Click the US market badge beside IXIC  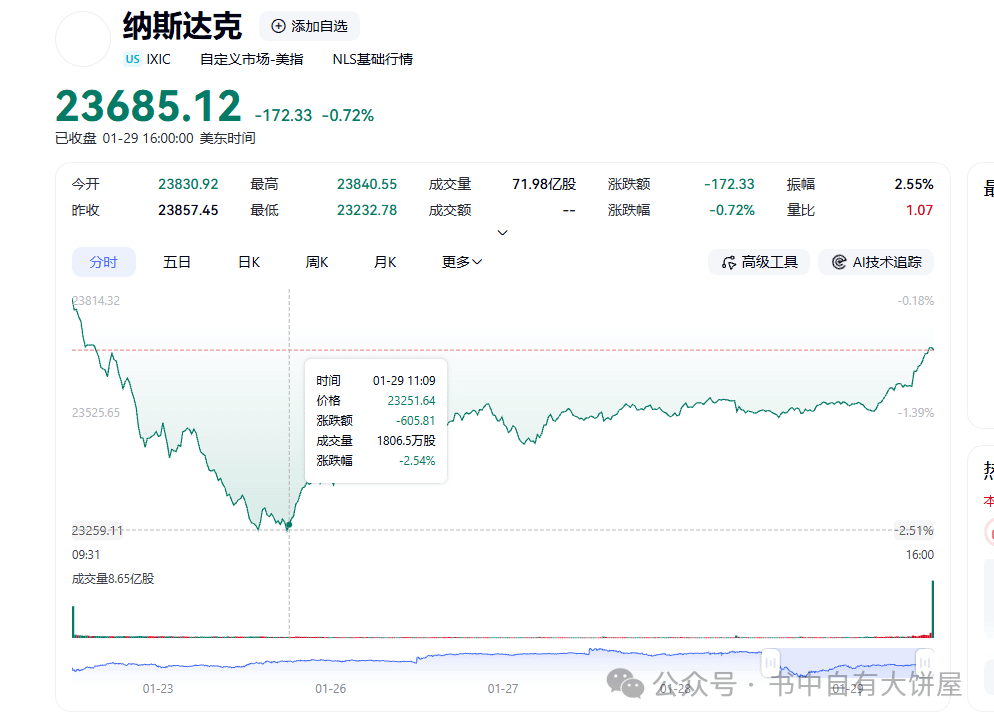coord(131,59)
